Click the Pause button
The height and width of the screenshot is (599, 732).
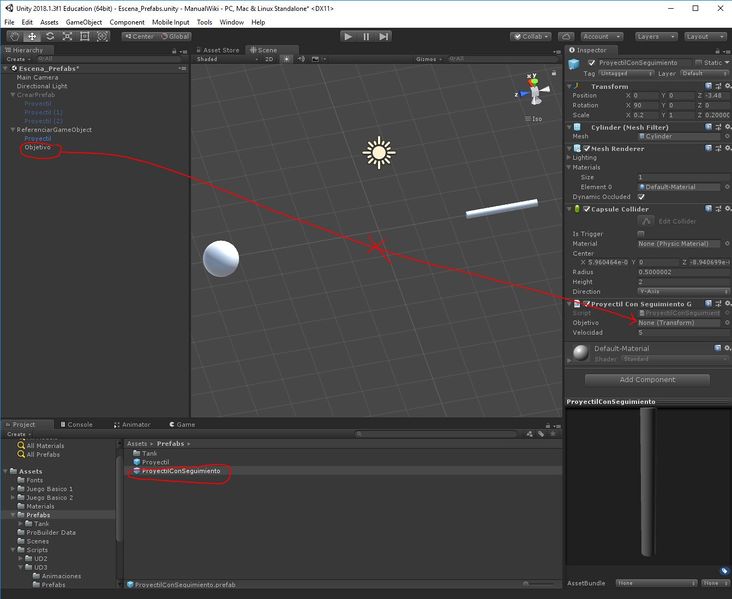366,36
